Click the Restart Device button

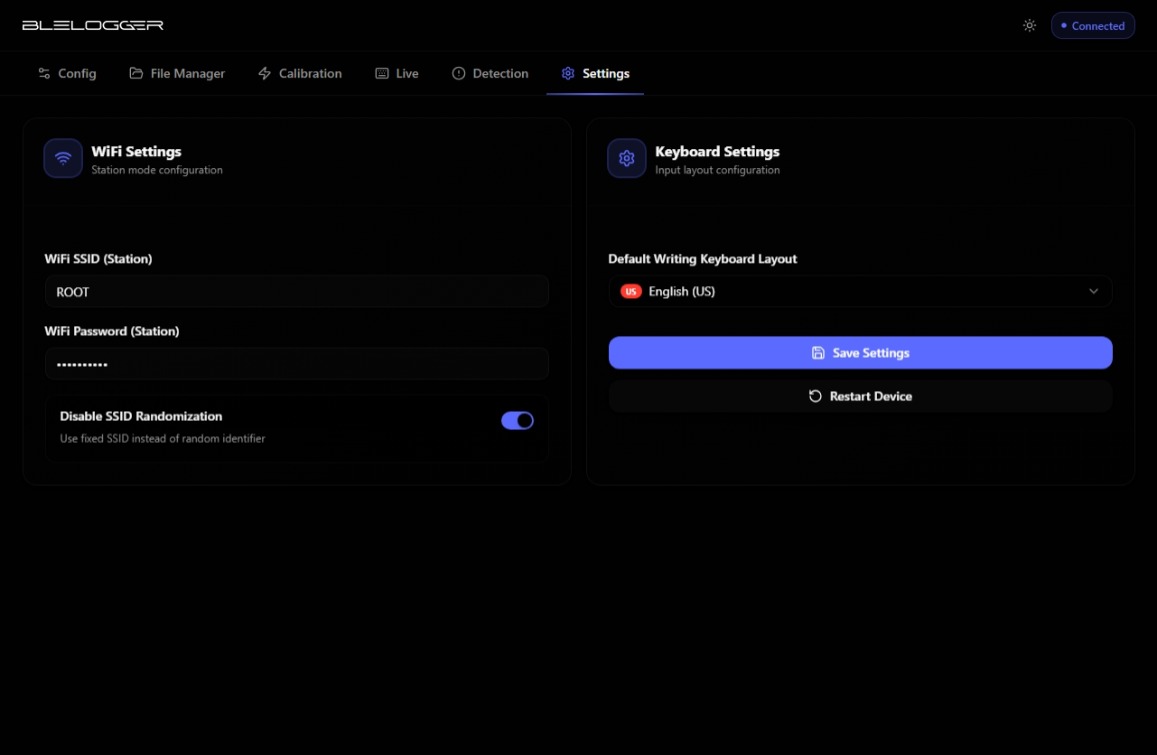[x=860, y=397]
